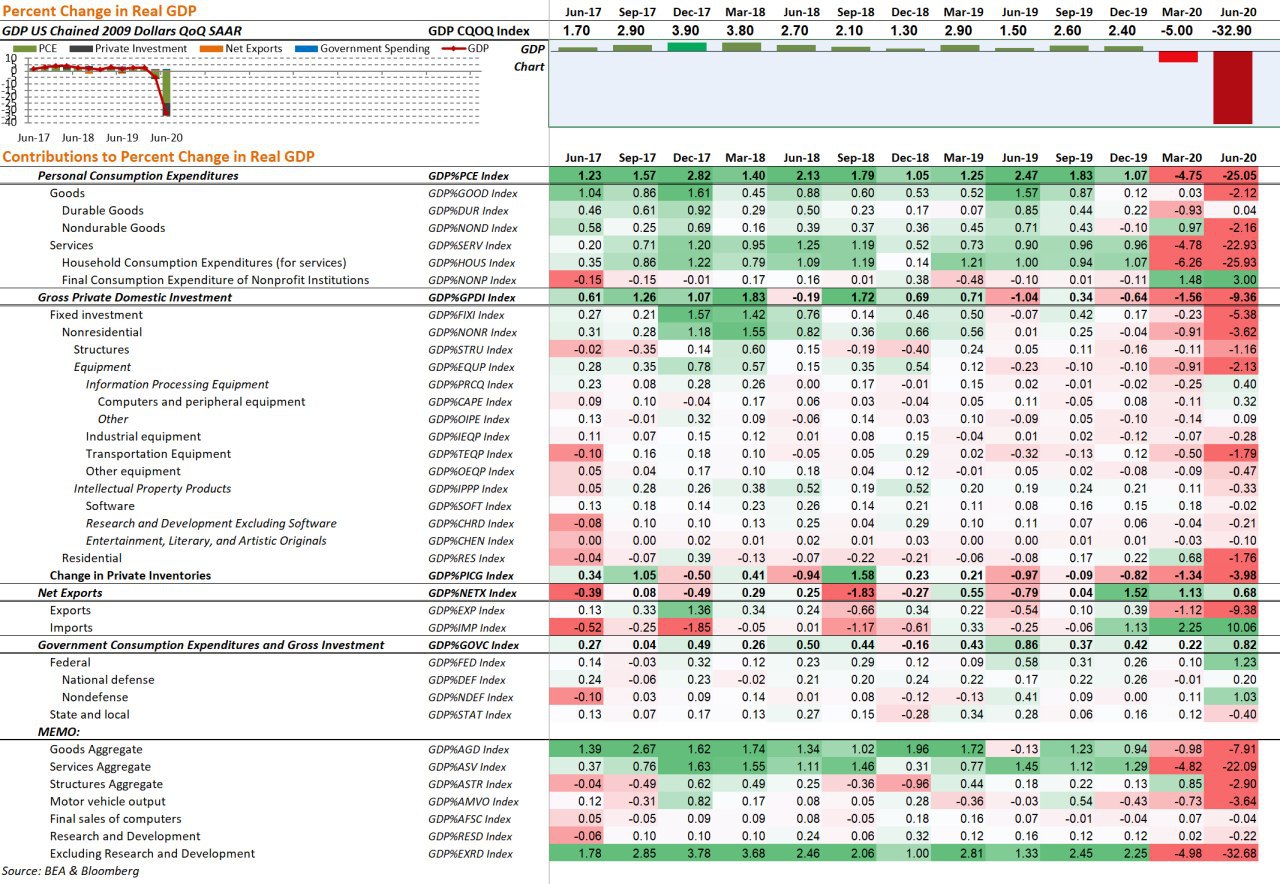The height and width of the screenshot is (884, 1280).
Task: Select the 'Fixed investment' row label
Action: pyautogui.click(x=96, y=315)
